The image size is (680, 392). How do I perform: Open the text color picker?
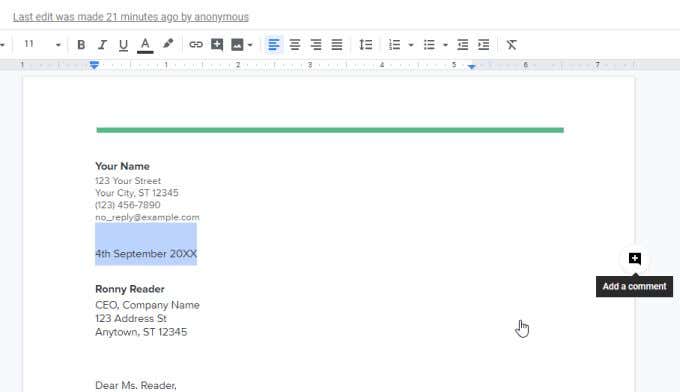(145, 45)
